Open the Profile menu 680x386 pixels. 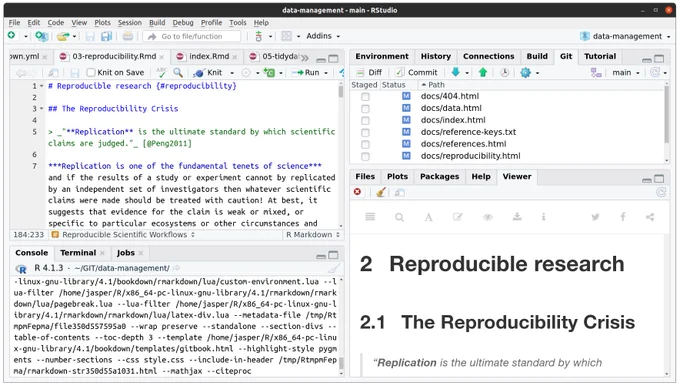[x=211, y=23]
